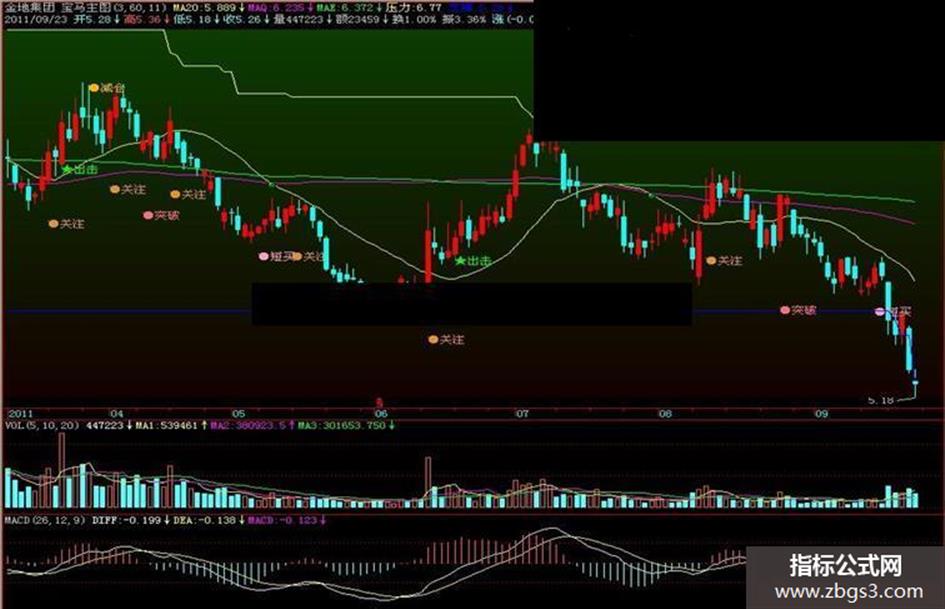The height and width of the screenshot is (609, 945).
Task: Click the 关注 marker in early August
Action: point(724,260)
